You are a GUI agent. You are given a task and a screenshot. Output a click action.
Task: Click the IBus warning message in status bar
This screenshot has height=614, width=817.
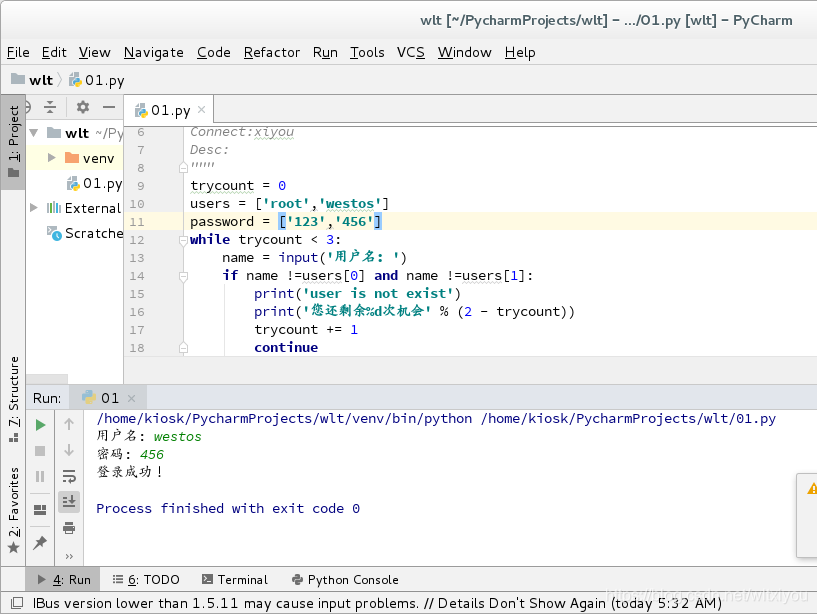377,604
